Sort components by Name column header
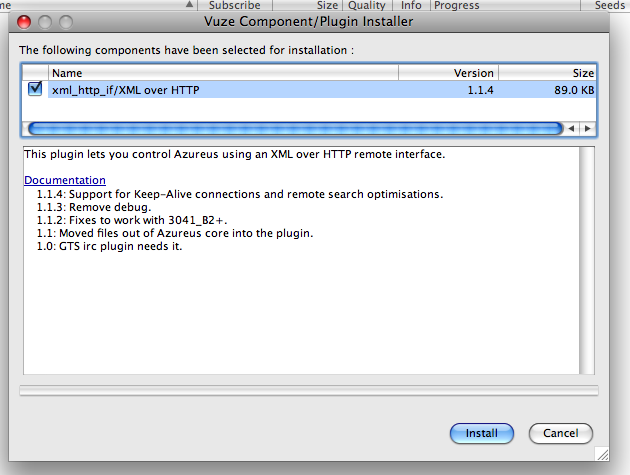The width and height of the screenshot is (630, 475). [x=223, y=73]
